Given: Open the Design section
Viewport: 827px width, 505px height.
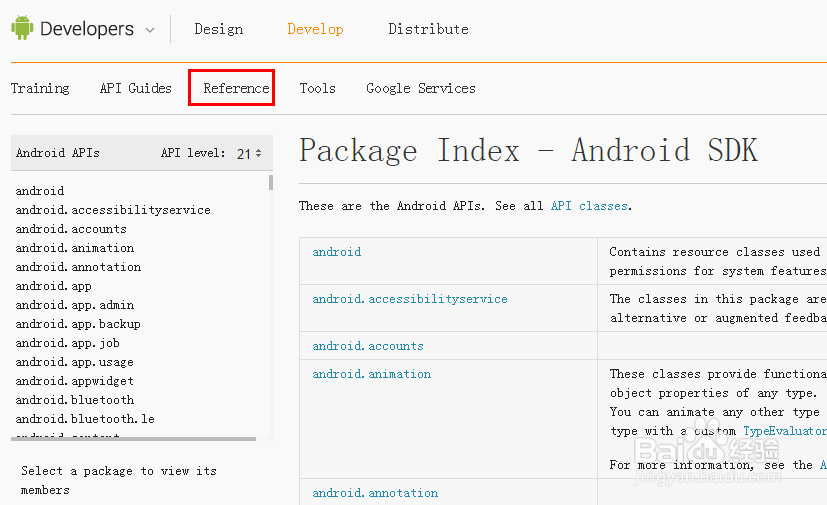Looking at the screenshot, I should pyautogui.click(x=218, y=29).
